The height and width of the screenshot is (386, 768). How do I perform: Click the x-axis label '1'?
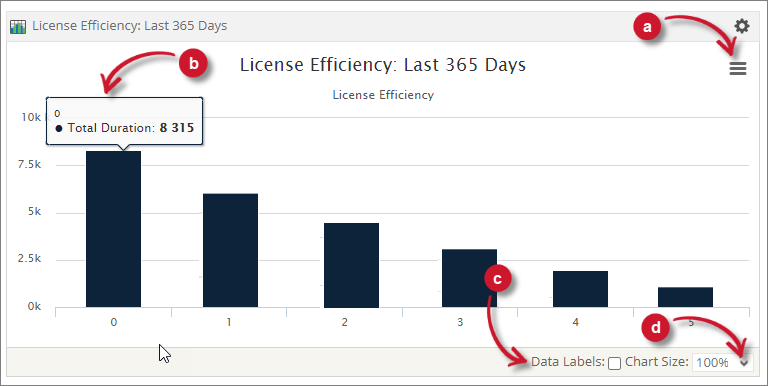(229, 323)
